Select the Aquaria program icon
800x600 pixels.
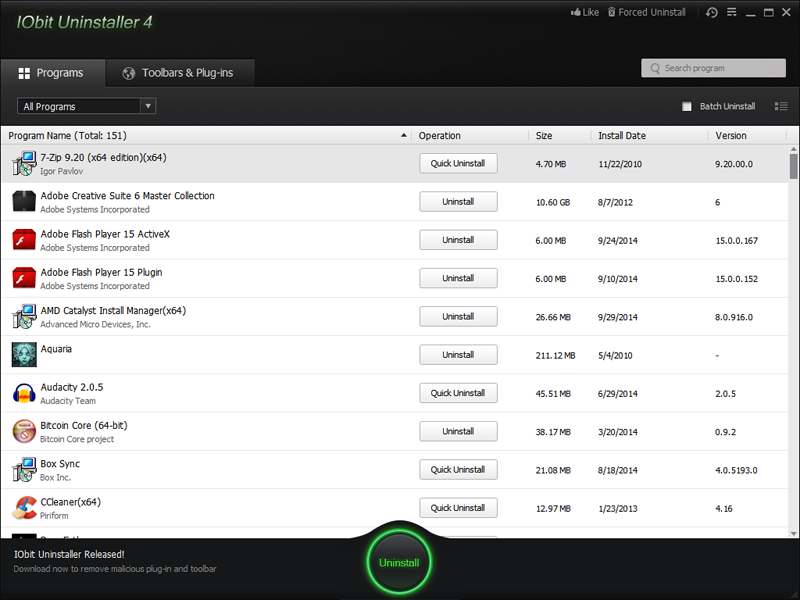click(x=24, y=355)
